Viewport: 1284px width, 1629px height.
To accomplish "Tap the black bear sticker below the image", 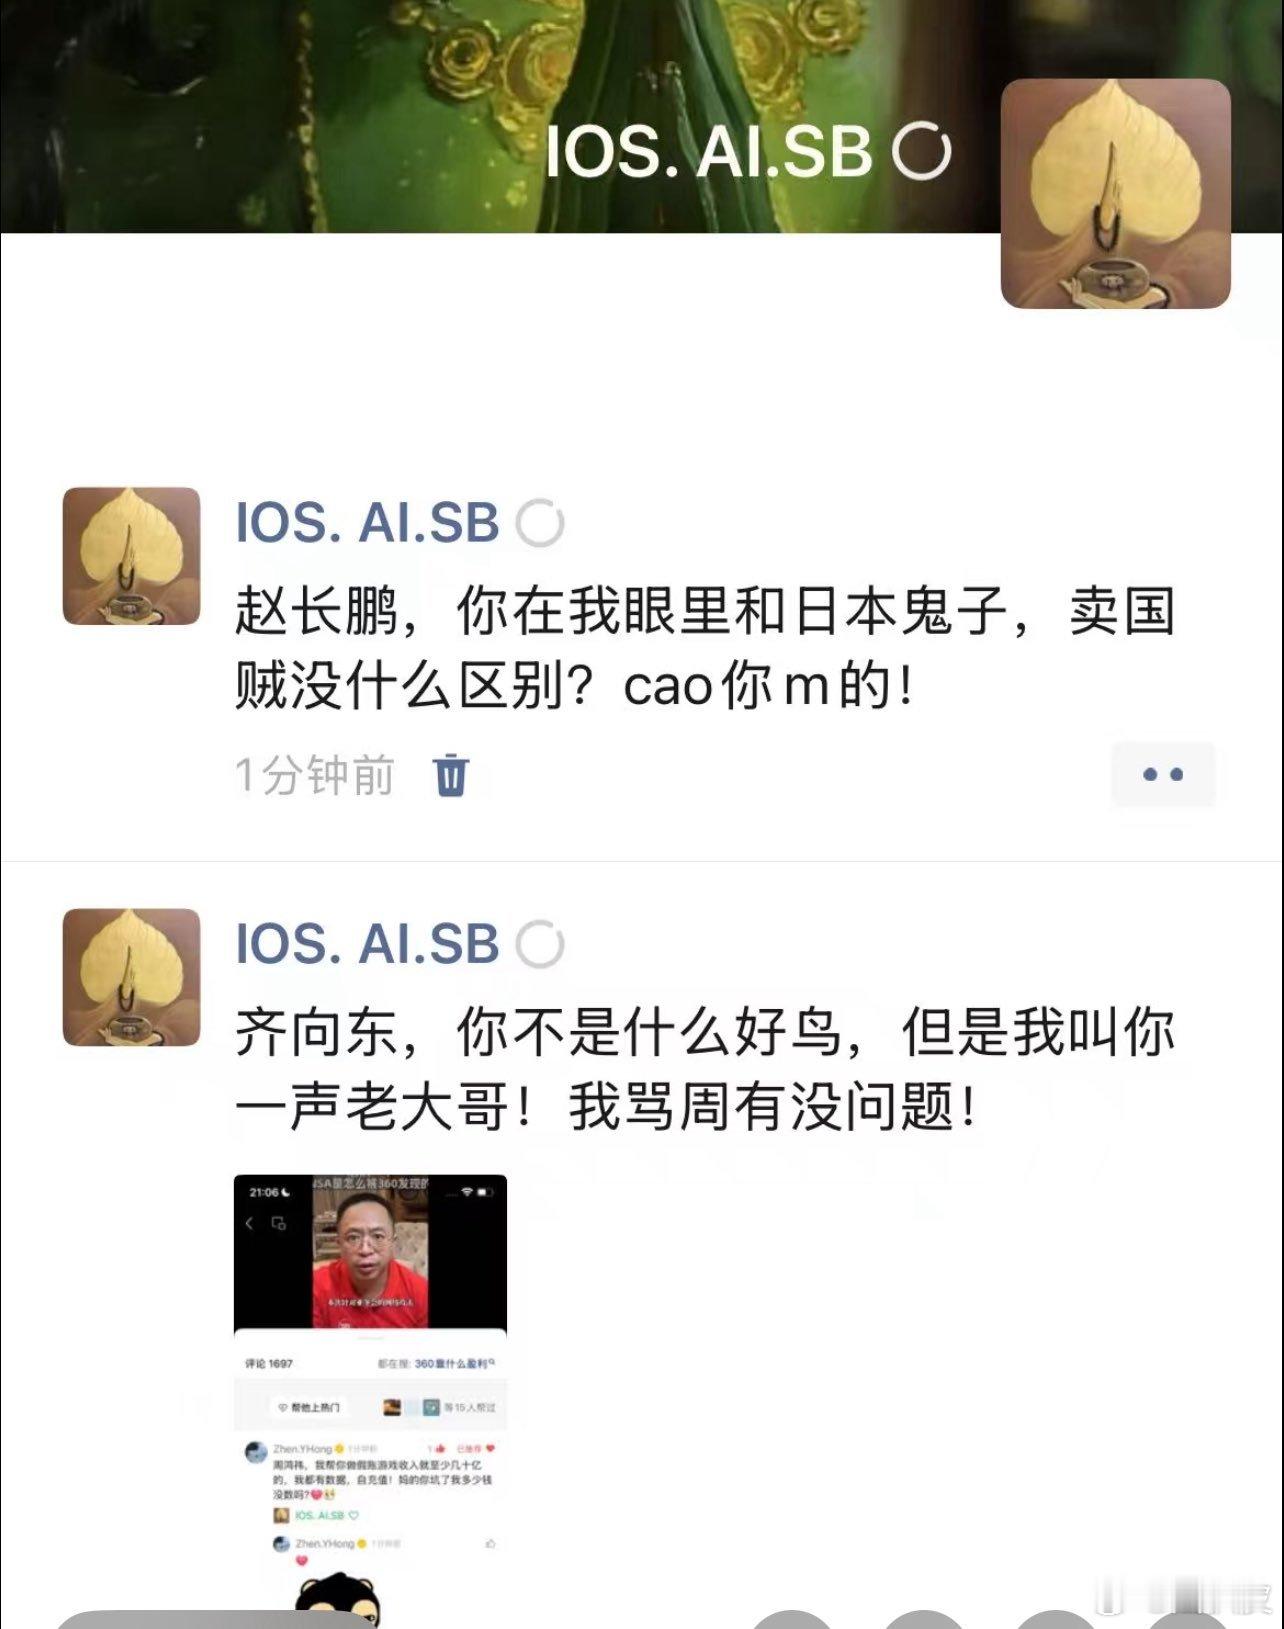I will click(338, 1601).
